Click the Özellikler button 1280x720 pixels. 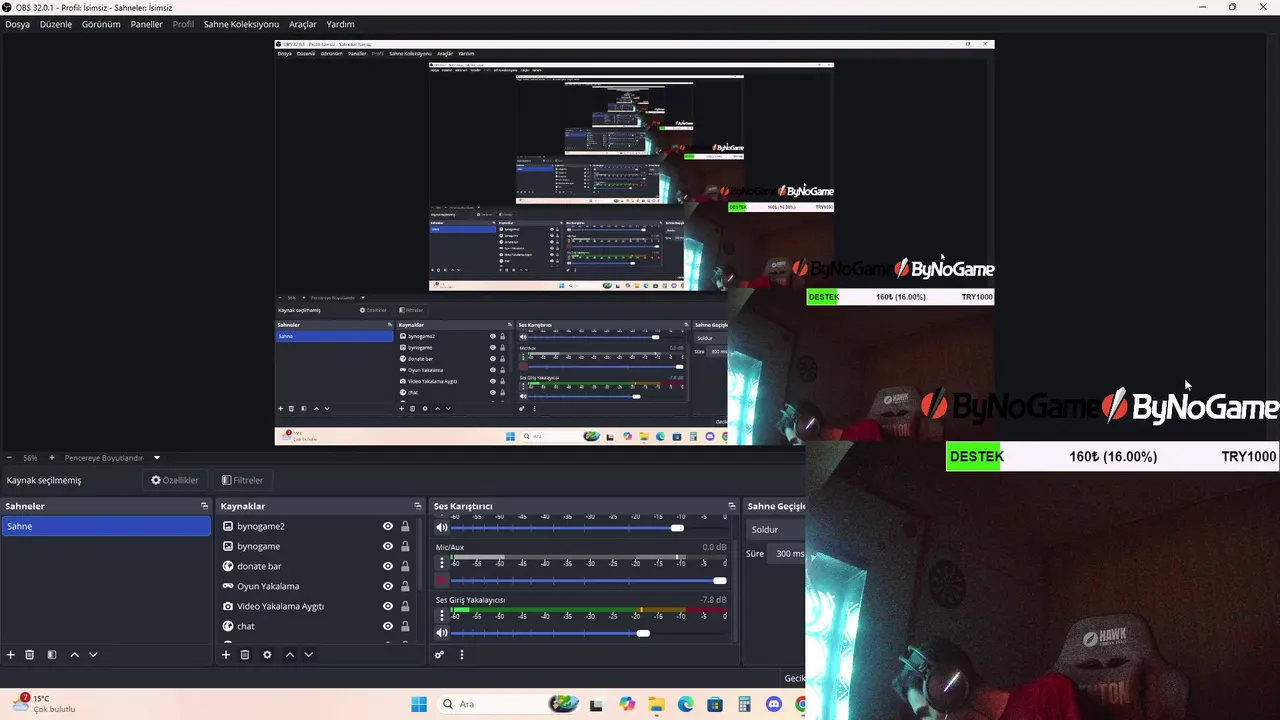tap(175, 480)
